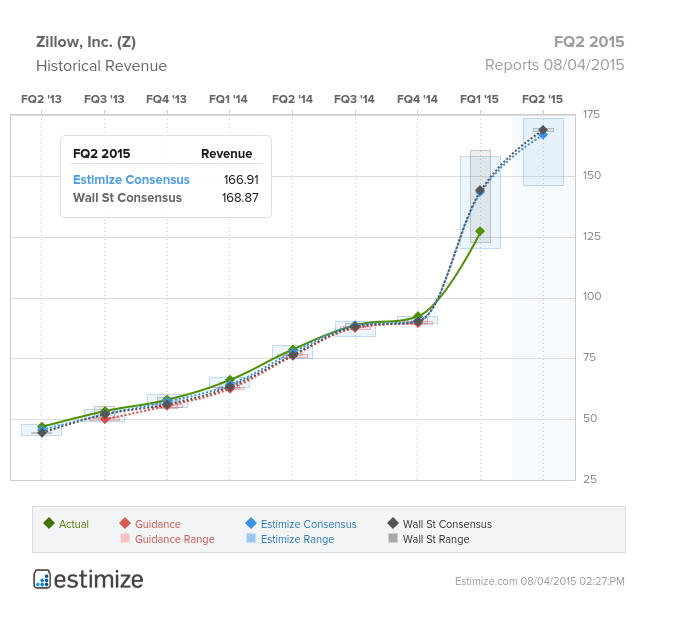Click the Revenue column header in tooltip
The height and width of the screenshot is (620, 675).
[226, 154]
